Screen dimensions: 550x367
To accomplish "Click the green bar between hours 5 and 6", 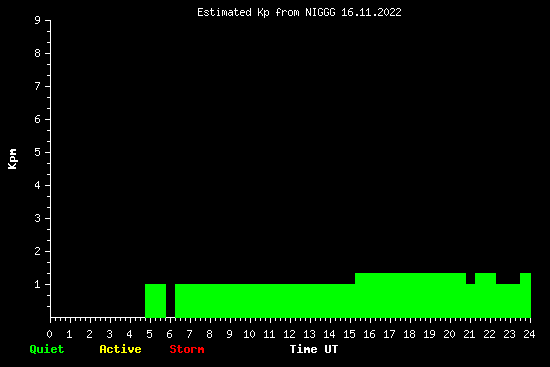I will point(155,301).
